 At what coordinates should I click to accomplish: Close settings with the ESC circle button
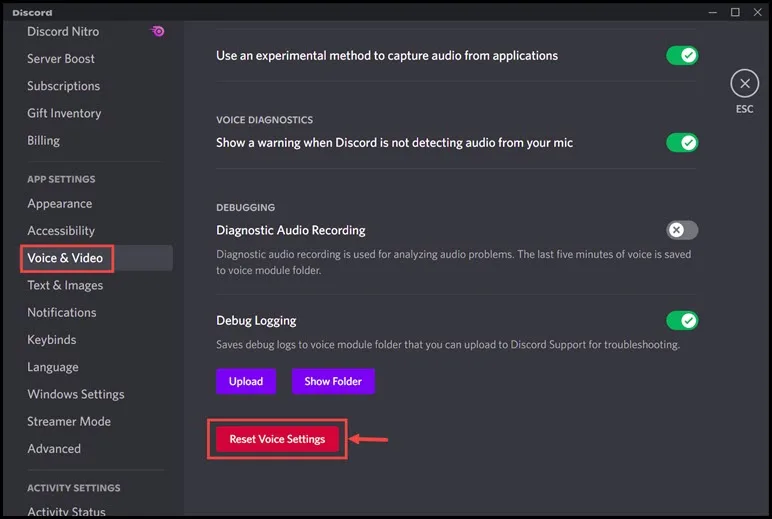click(744, 83)
